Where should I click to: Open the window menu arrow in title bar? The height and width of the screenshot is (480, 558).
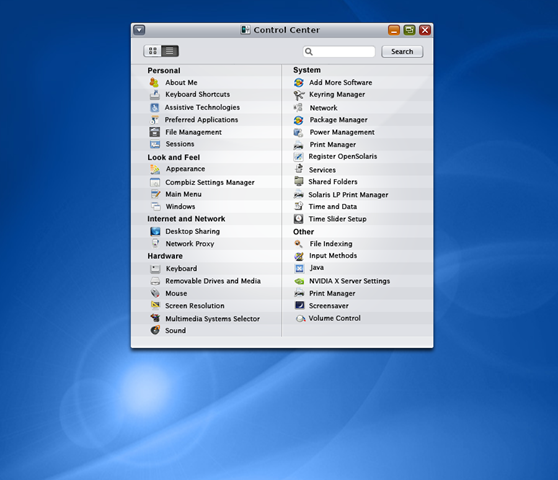click(x=139, y=30)
